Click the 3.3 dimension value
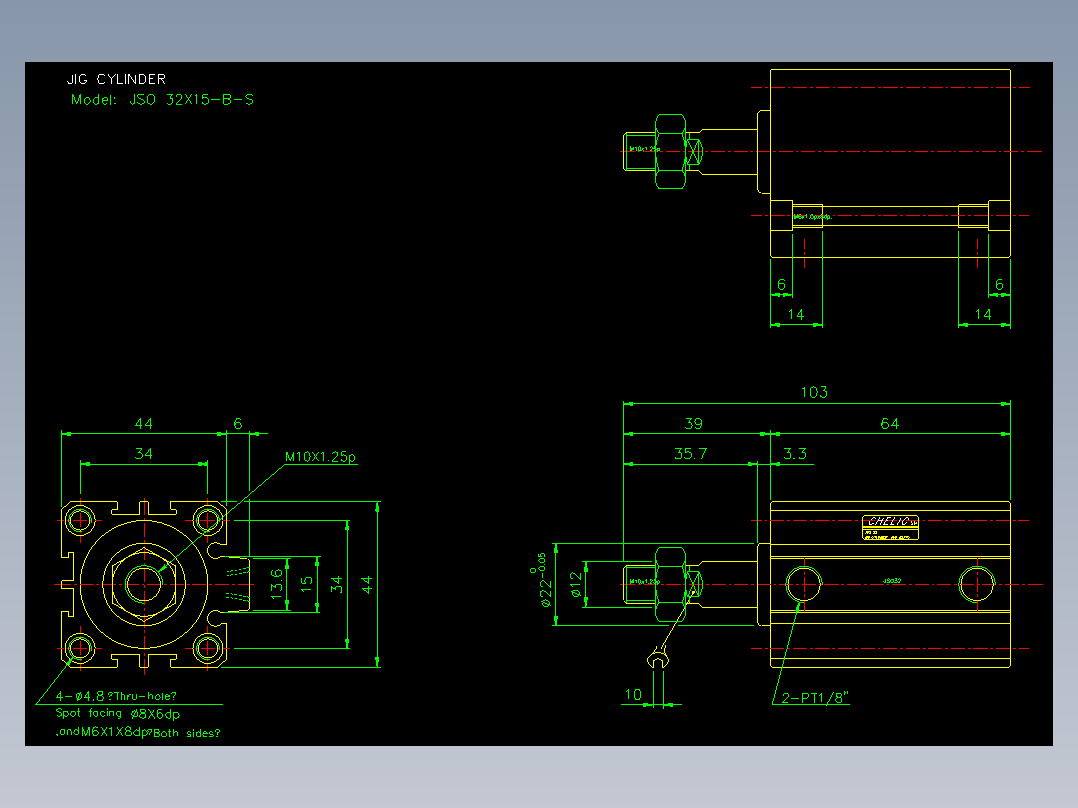Viewport: 1078px width, 808px height. [x=795, y=454]
